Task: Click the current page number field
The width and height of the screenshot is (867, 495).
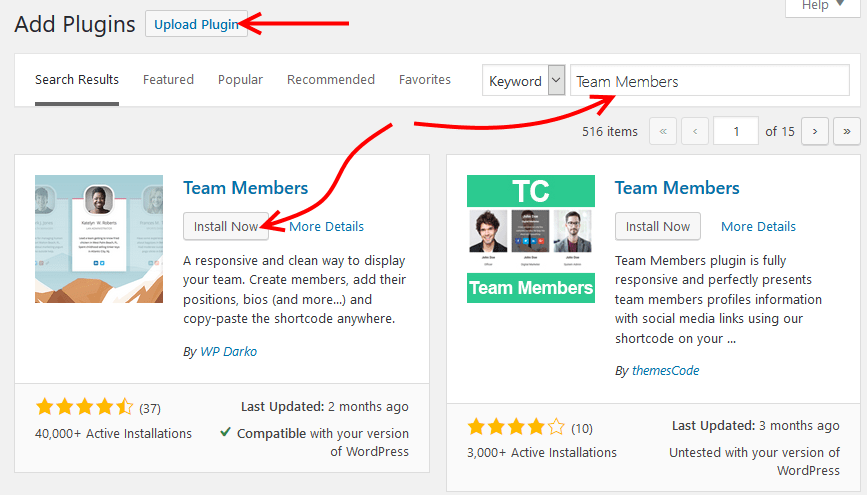Action: pos(736,131)
